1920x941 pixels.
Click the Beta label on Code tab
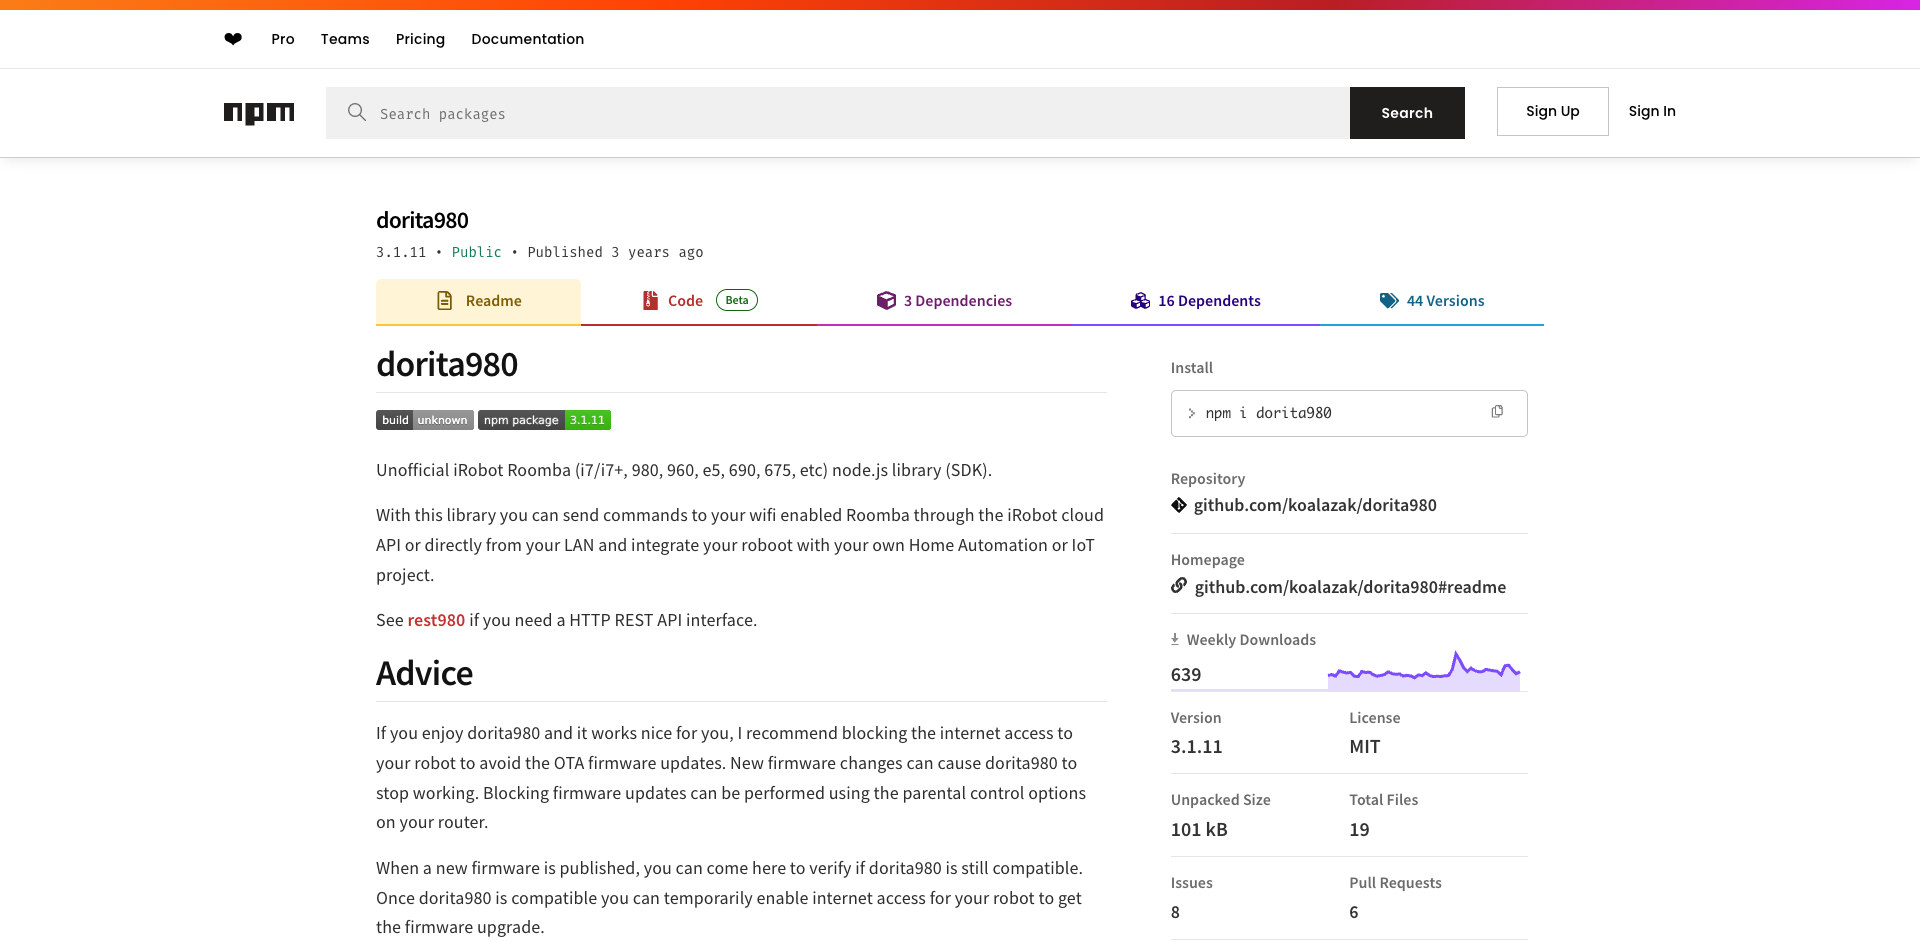(737, 300)
